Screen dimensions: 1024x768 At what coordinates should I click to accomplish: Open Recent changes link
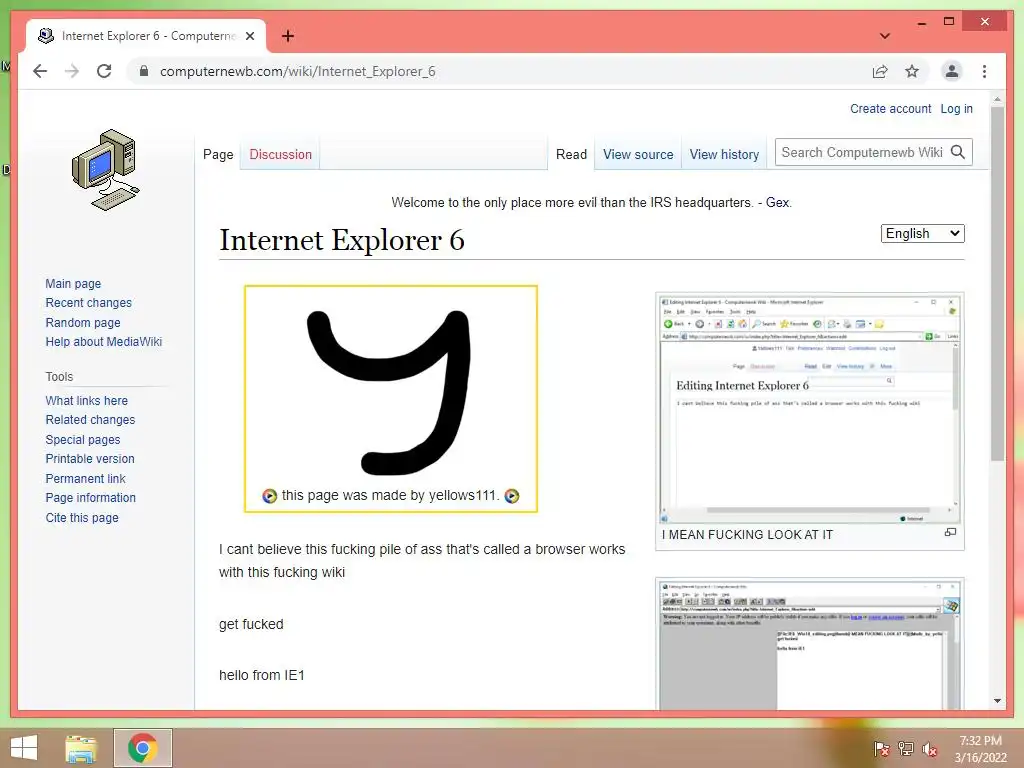[x=88, y=303]
